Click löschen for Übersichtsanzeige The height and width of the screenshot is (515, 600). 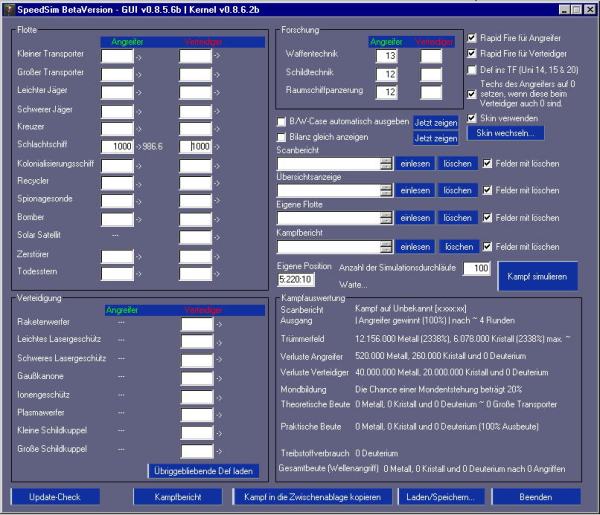(x=457, y=190)
